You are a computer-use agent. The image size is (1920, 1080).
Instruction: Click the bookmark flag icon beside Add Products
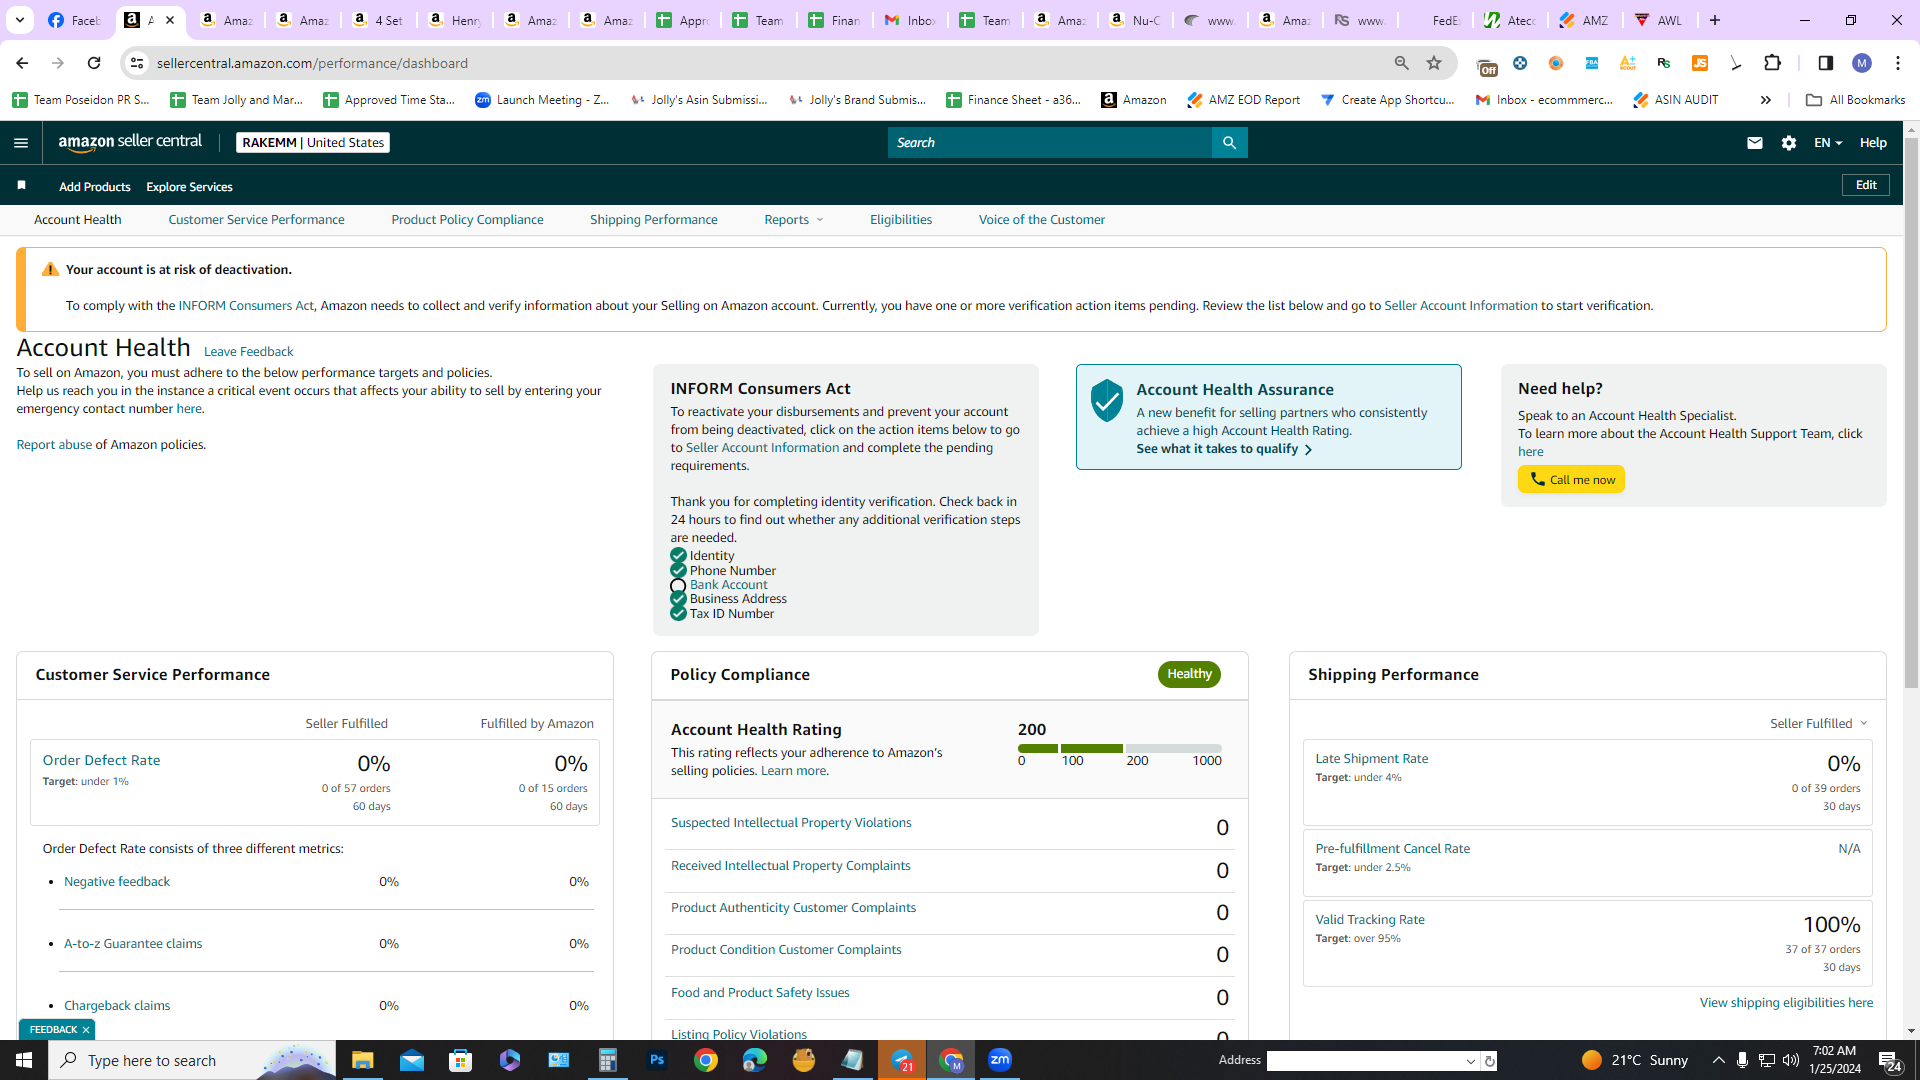point(21,186)
